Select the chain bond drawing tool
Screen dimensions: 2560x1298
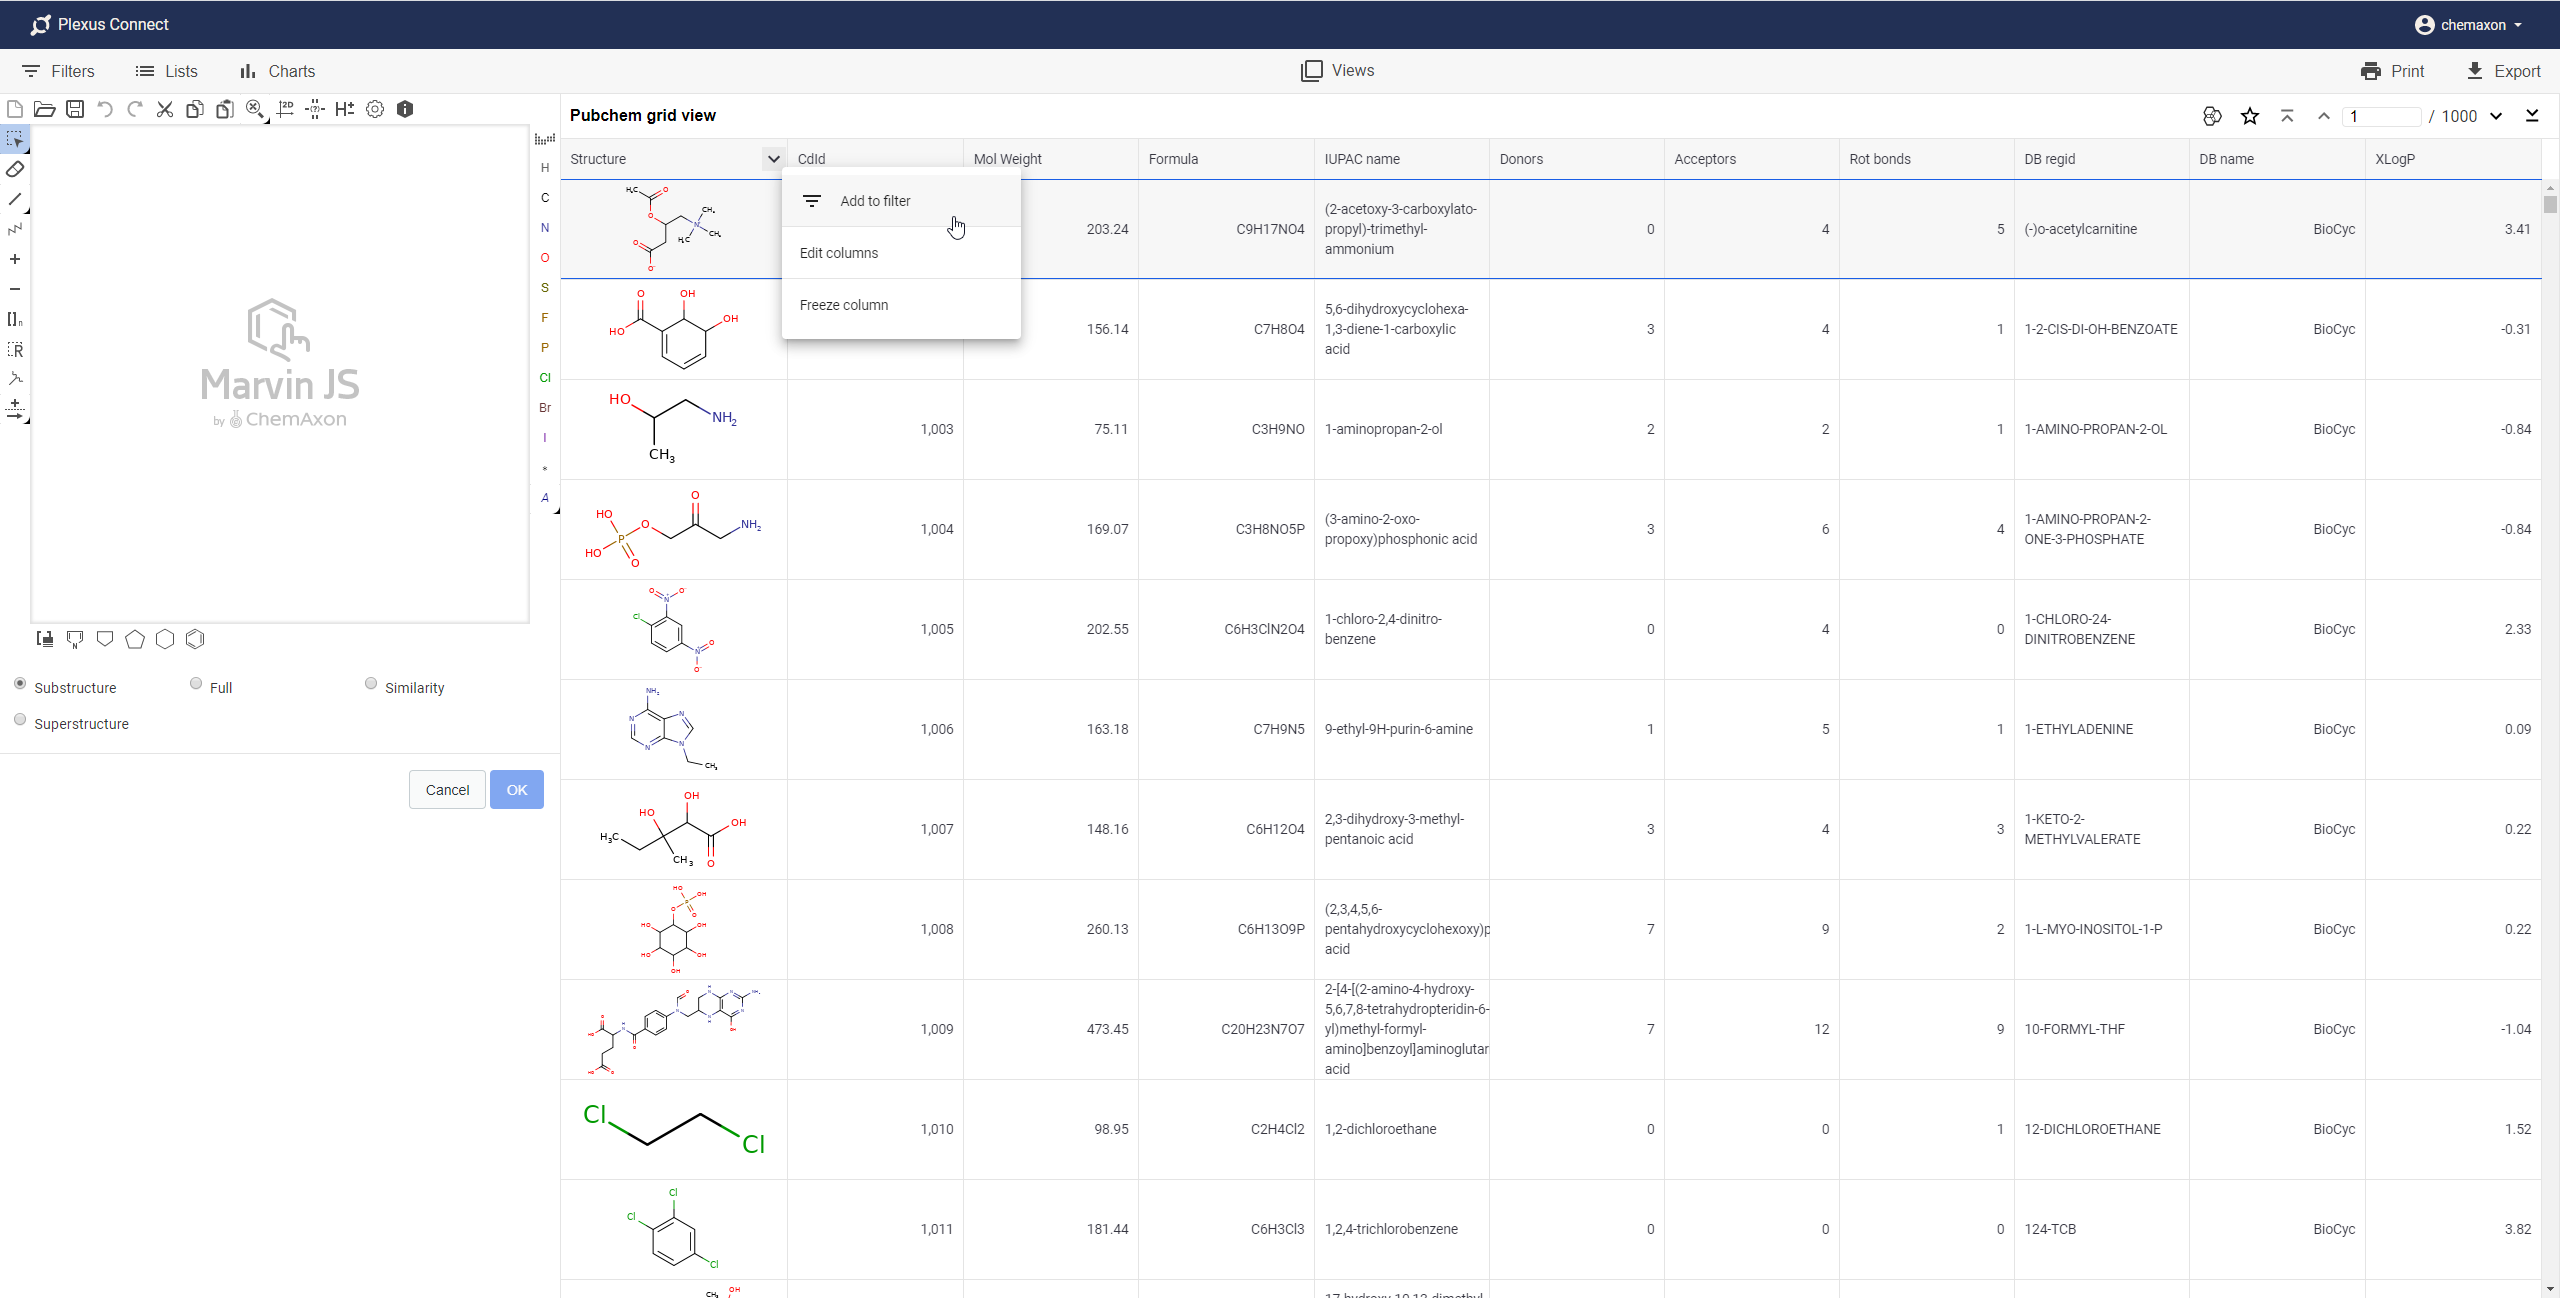coord(15,229)
